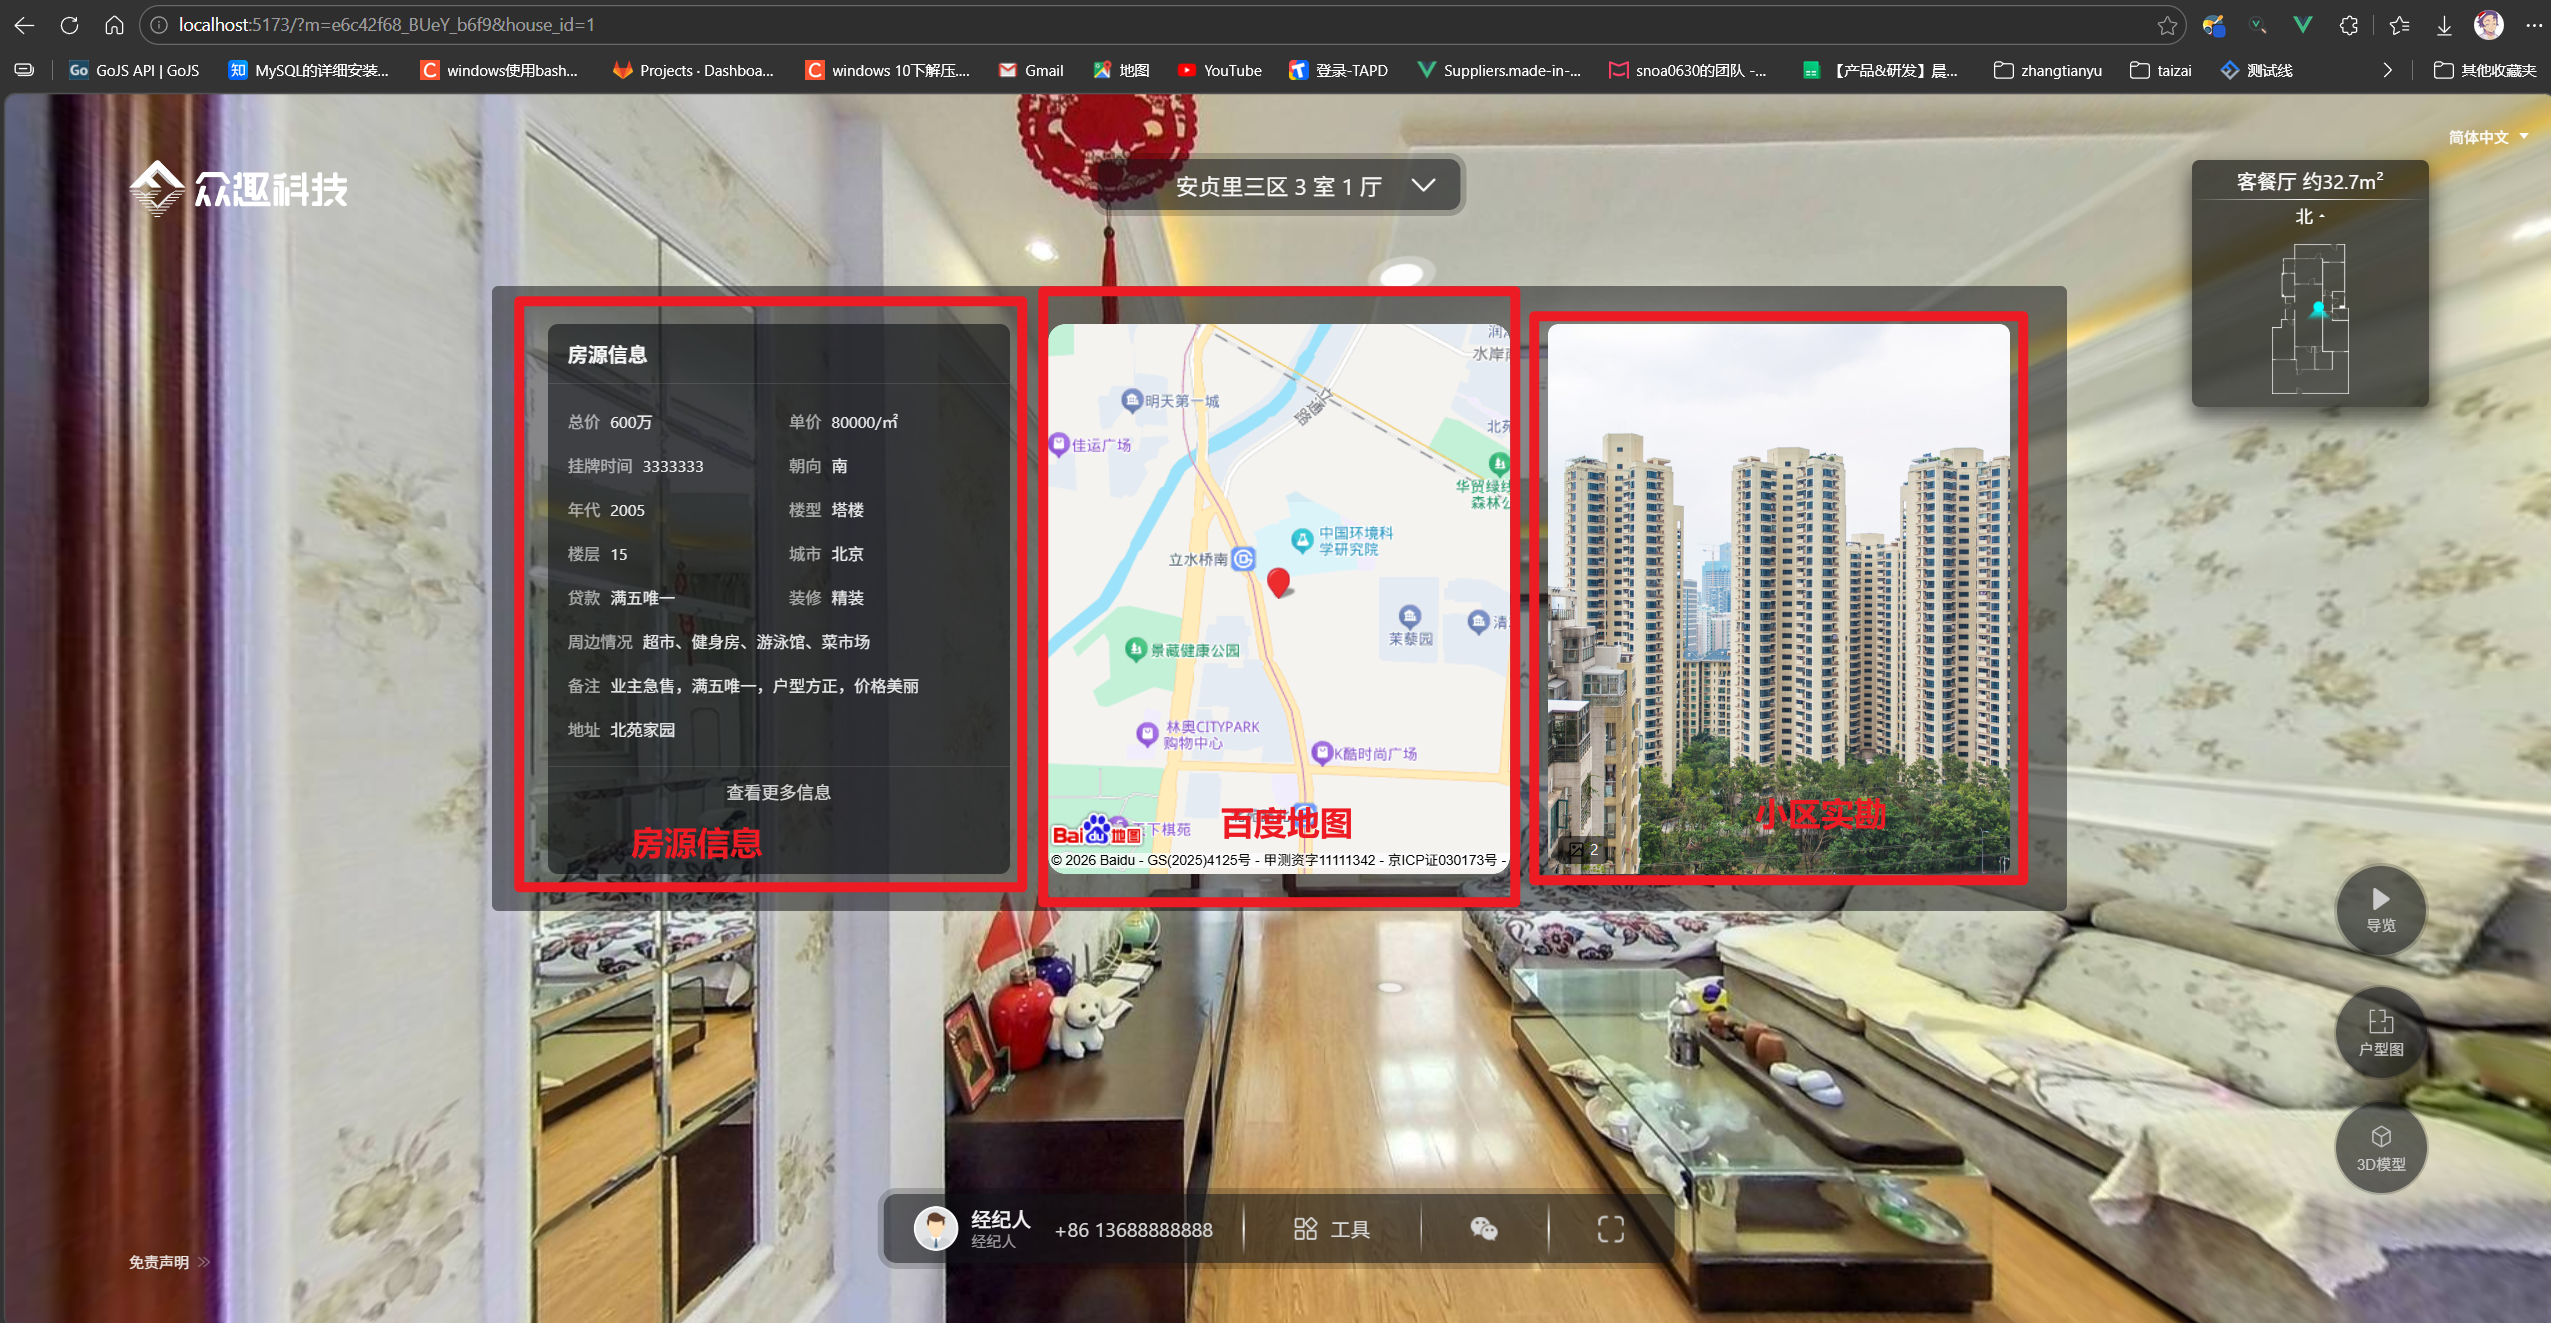2551x1323 pixels.
Task: View site information icon beside the URL
Action: [159, 25]
